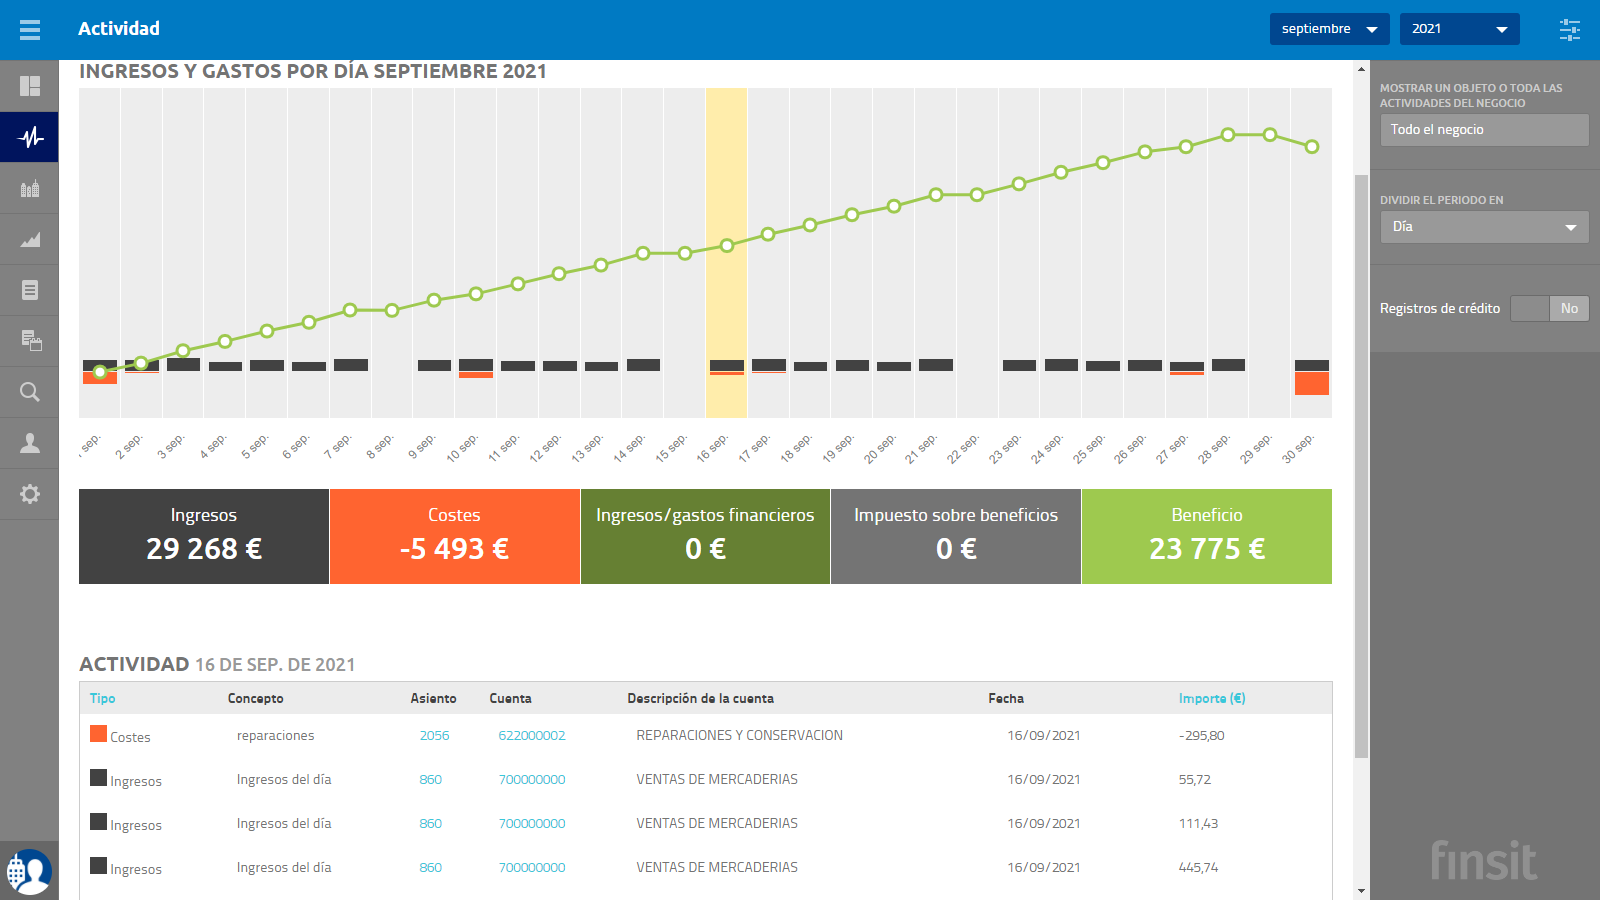
Task: Click the filter sliders icon in header
Action: 1570,30
